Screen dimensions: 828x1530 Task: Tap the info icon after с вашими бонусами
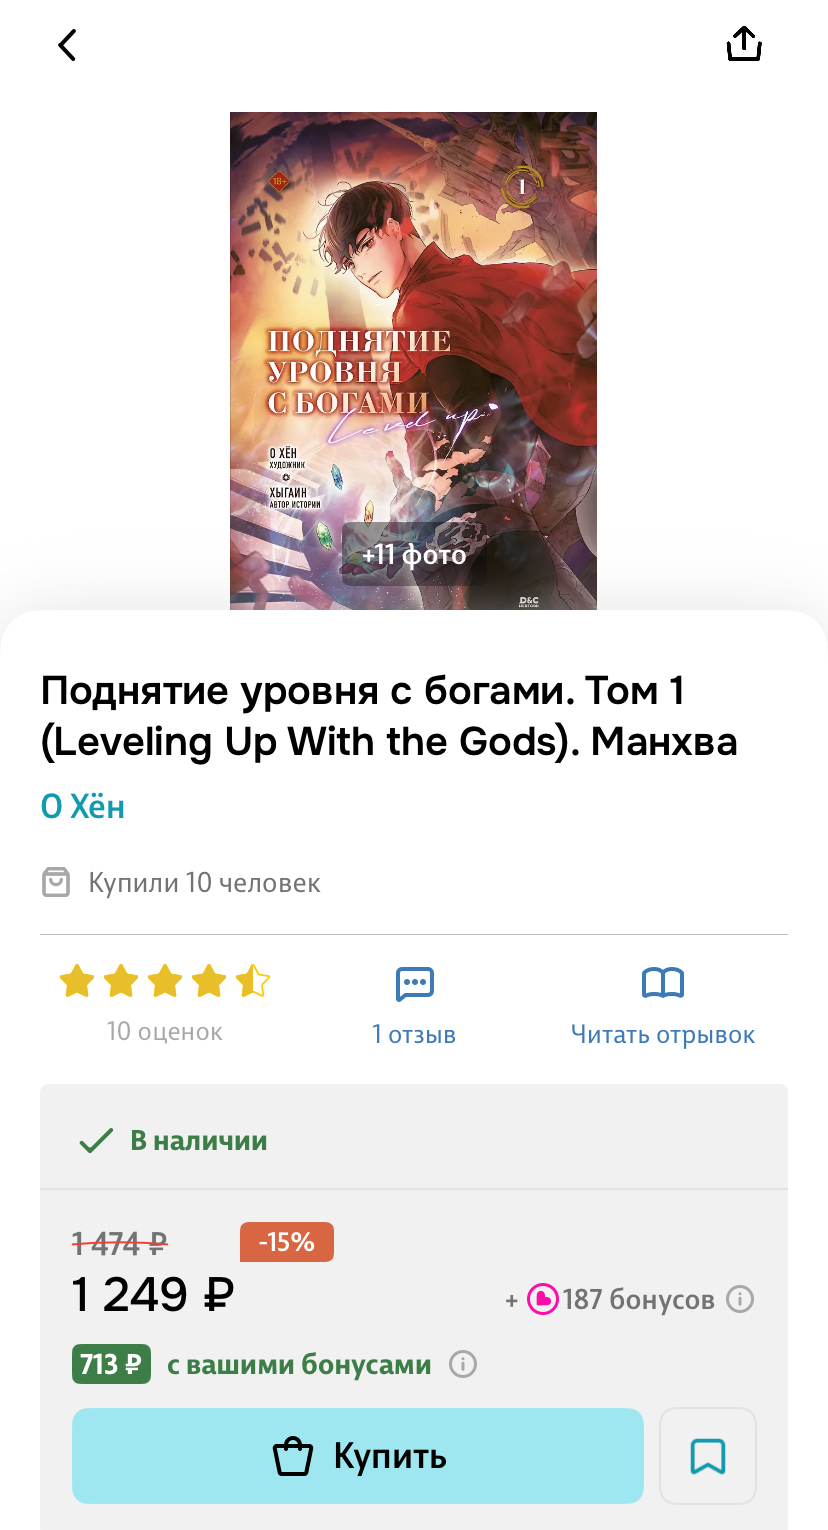click(x=462, y=1364)
